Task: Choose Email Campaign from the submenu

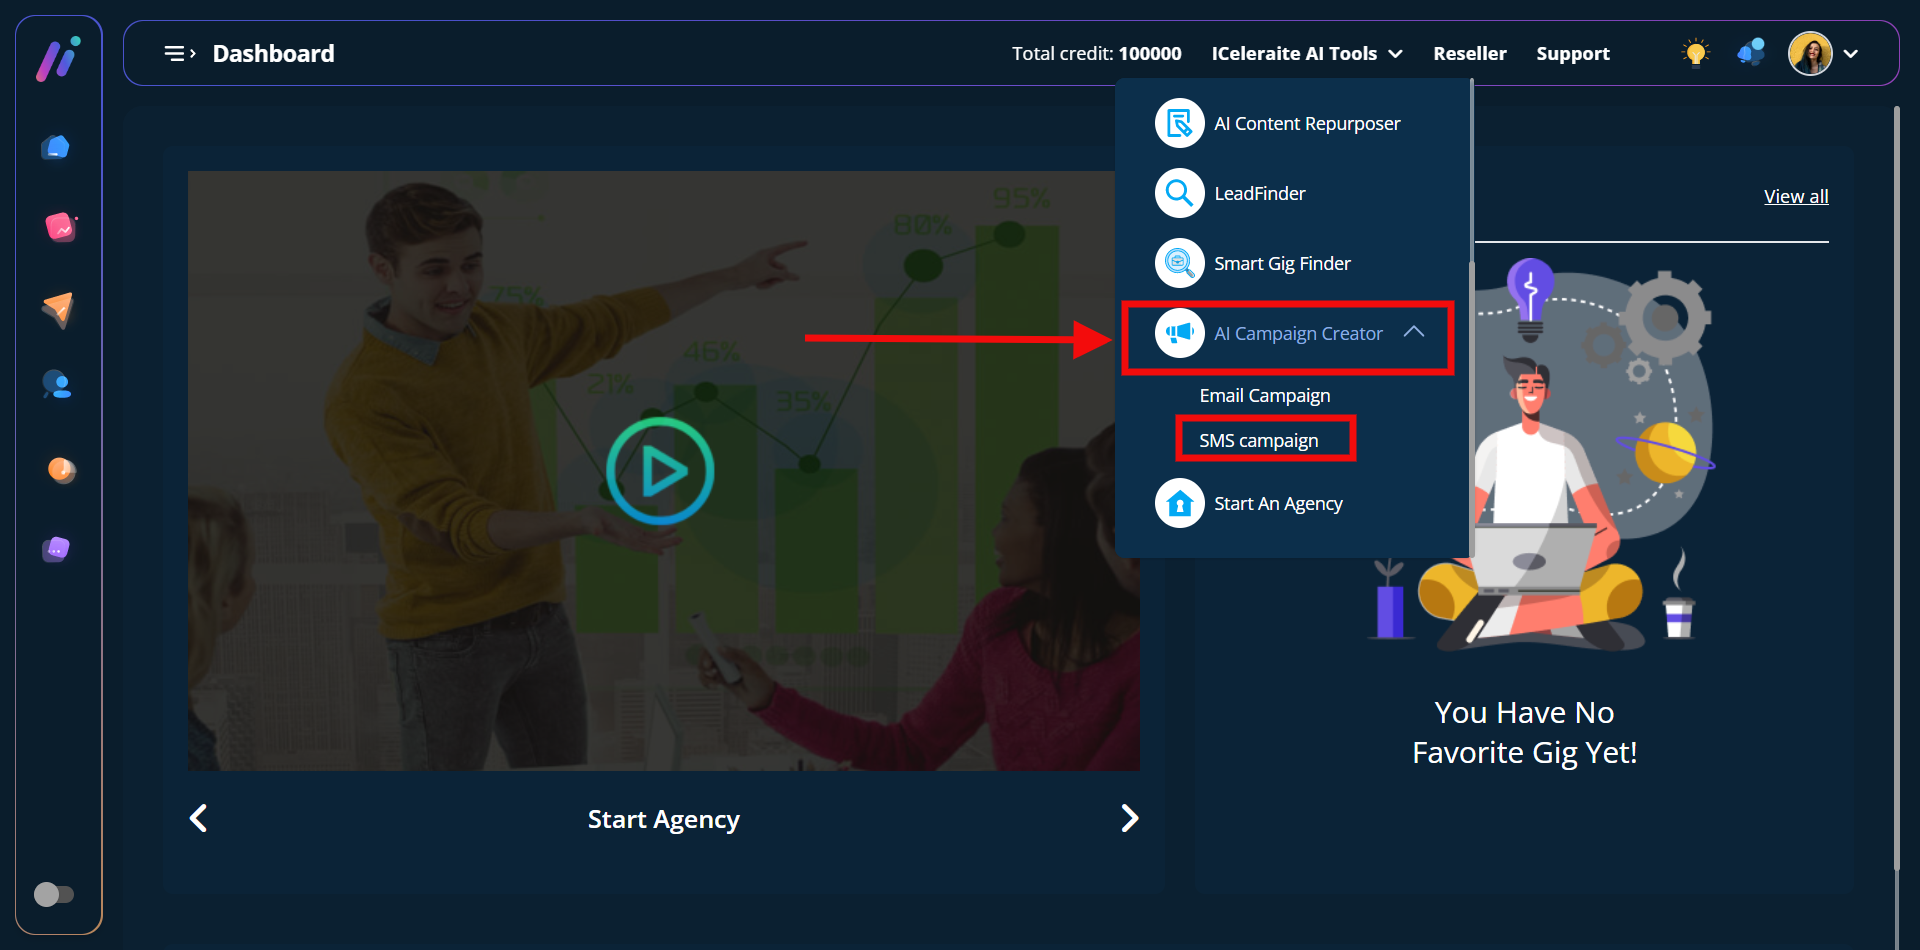Action: point(1264,396)
